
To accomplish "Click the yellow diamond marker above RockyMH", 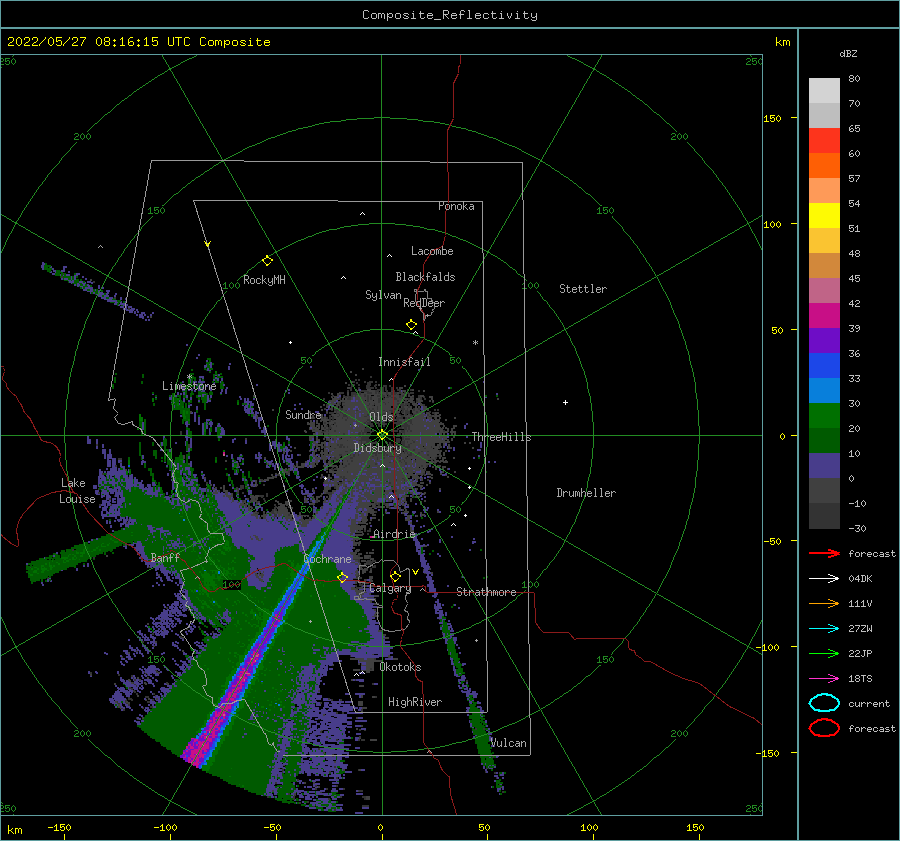I will 267,261.
